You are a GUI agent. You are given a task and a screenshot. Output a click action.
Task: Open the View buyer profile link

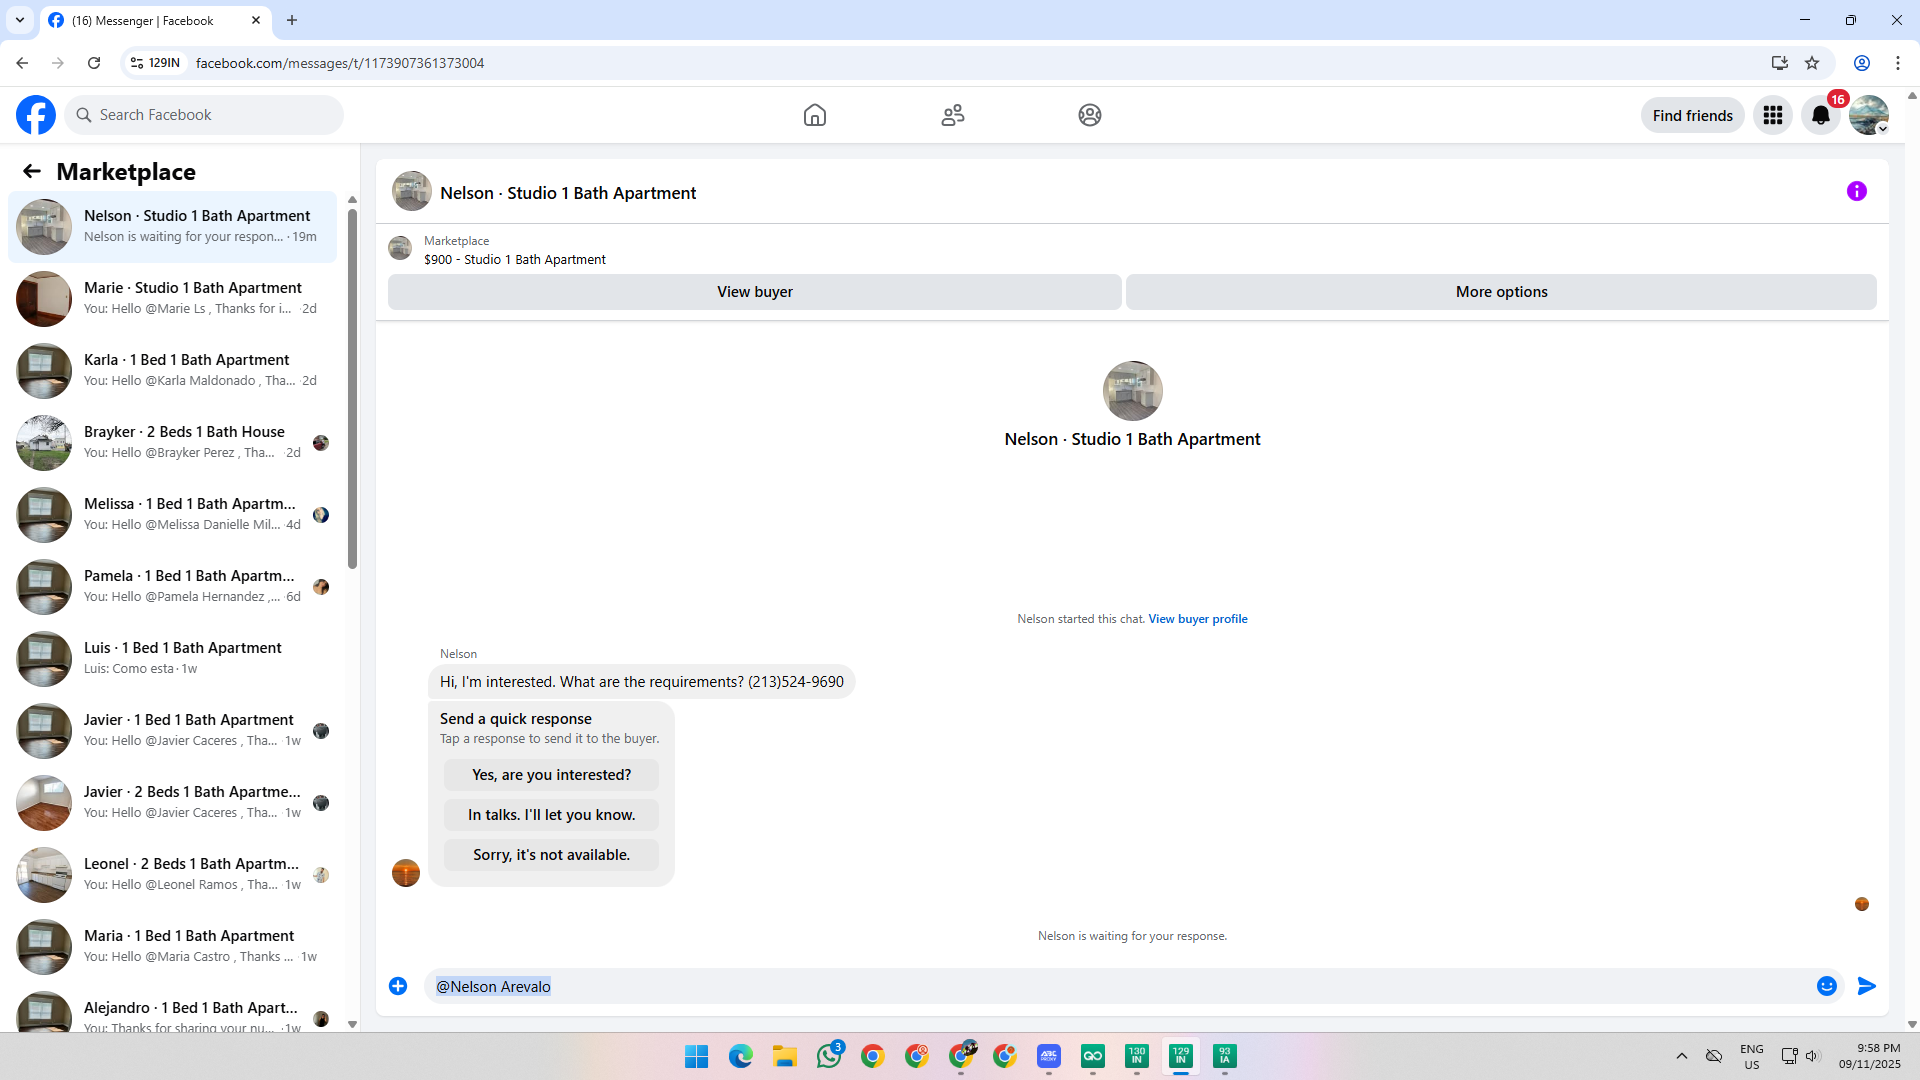[1198, 619]
